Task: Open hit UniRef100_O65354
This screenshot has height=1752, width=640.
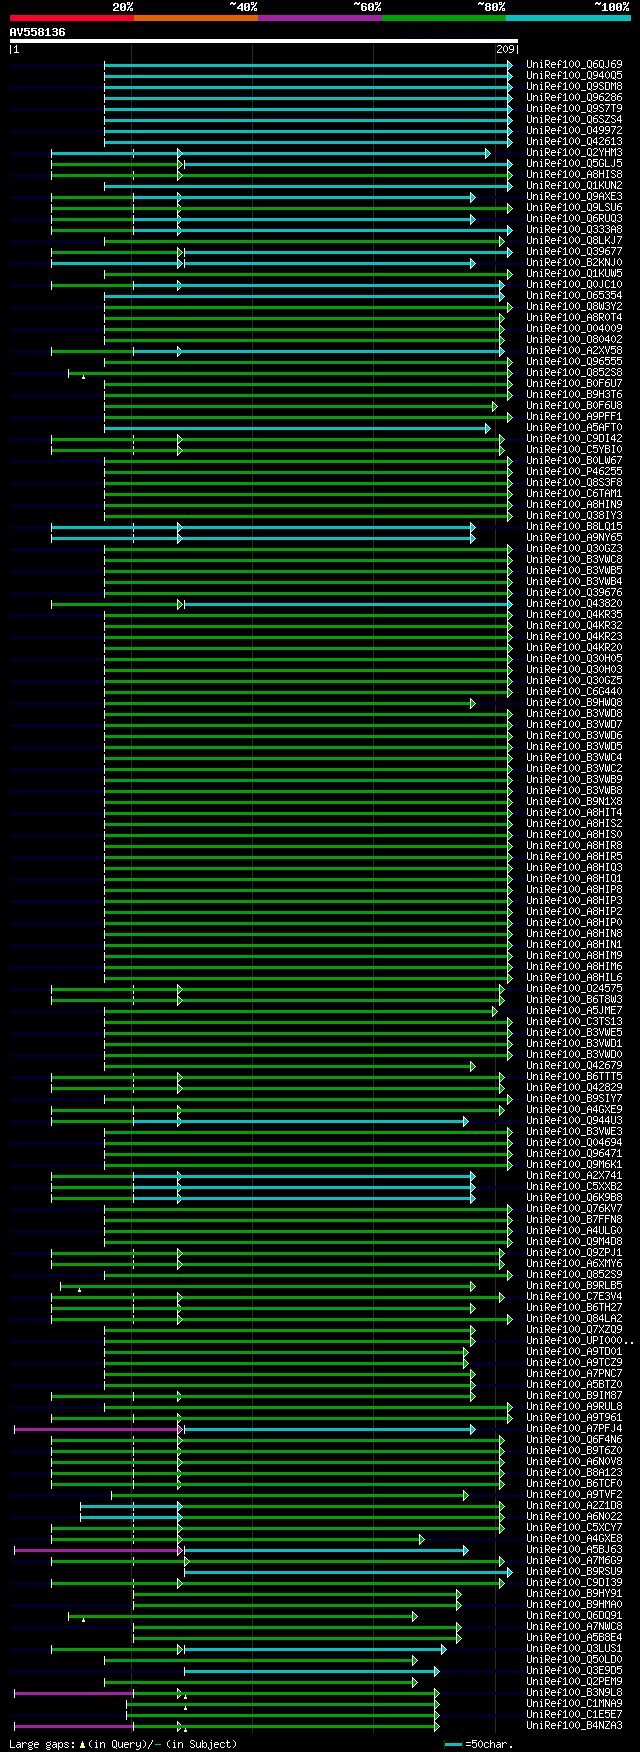Action: pos(574,295)
